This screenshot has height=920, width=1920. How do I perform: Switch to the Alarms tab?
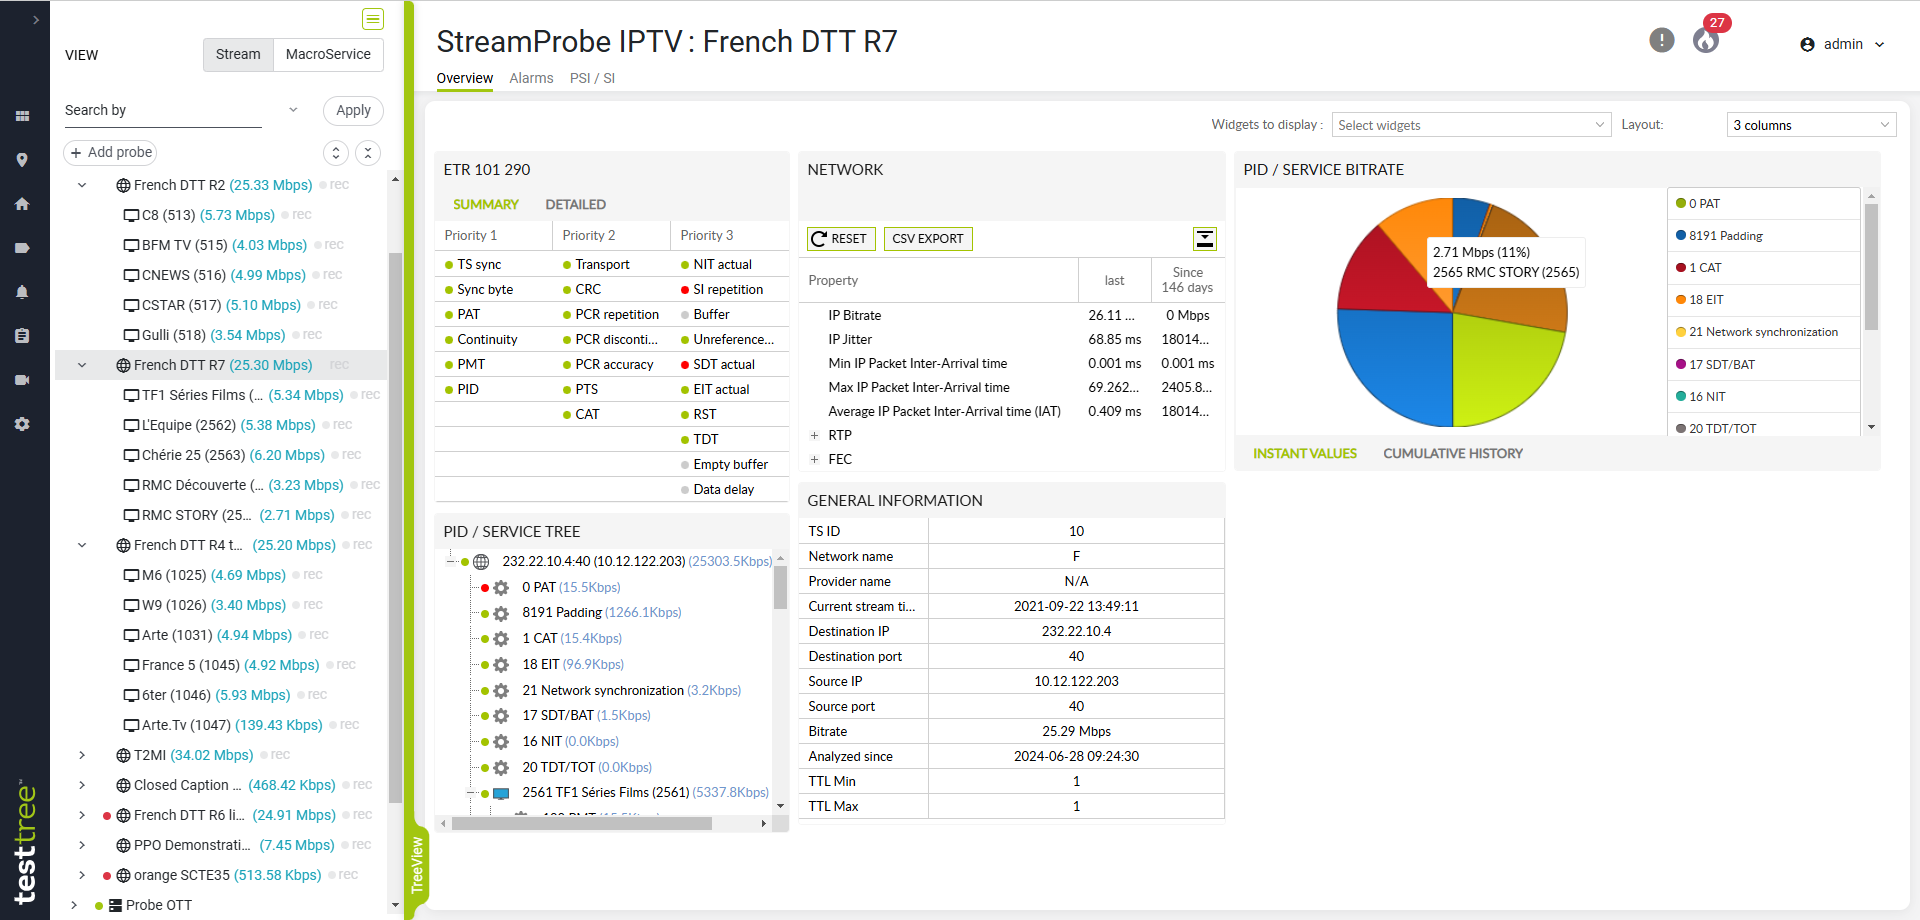(x=531, y=78)
